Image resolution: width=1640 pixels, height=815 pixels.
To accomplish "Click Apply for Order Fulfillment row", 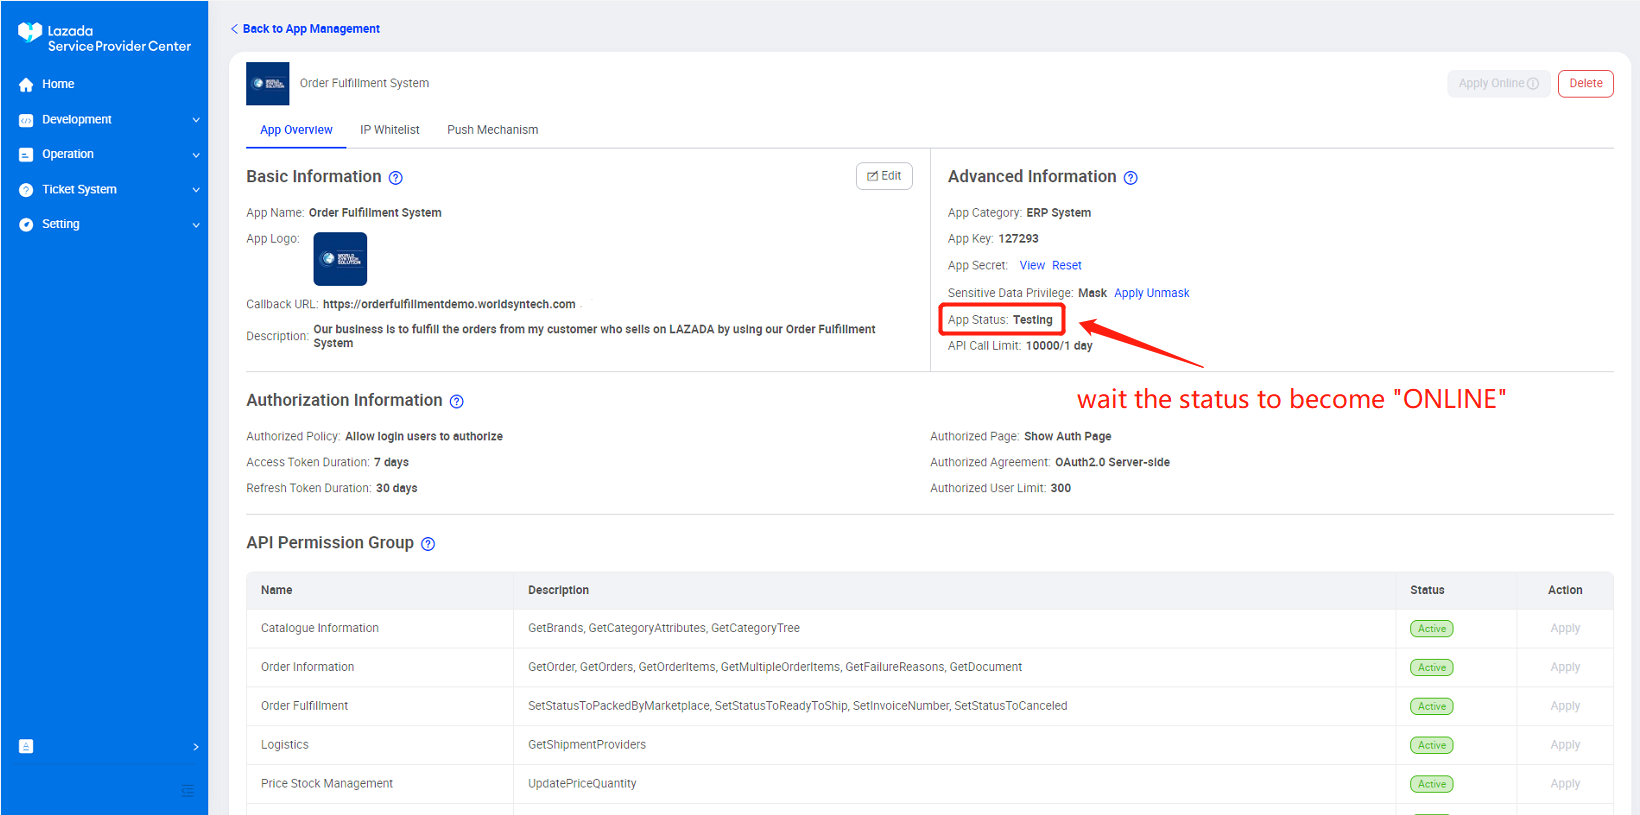I will click(x=1565, y=707).
